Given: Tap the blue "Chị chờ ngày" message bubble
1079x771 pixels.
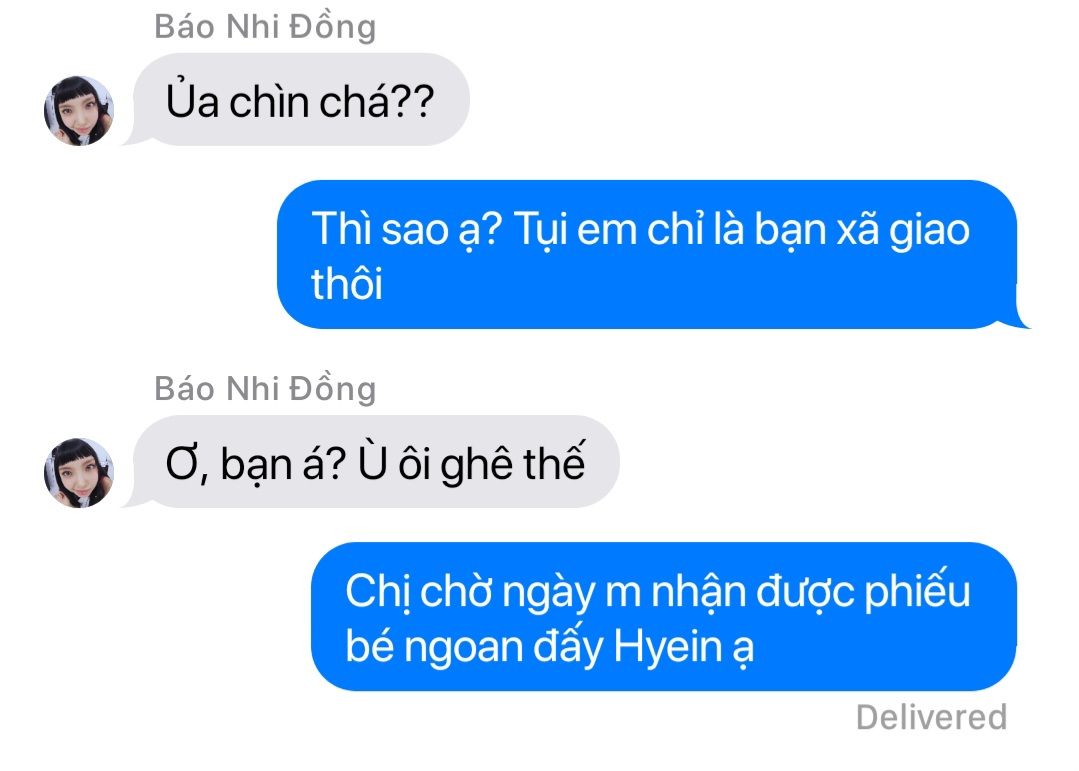Looking at the screenshot, I should [x=664, y=616].
